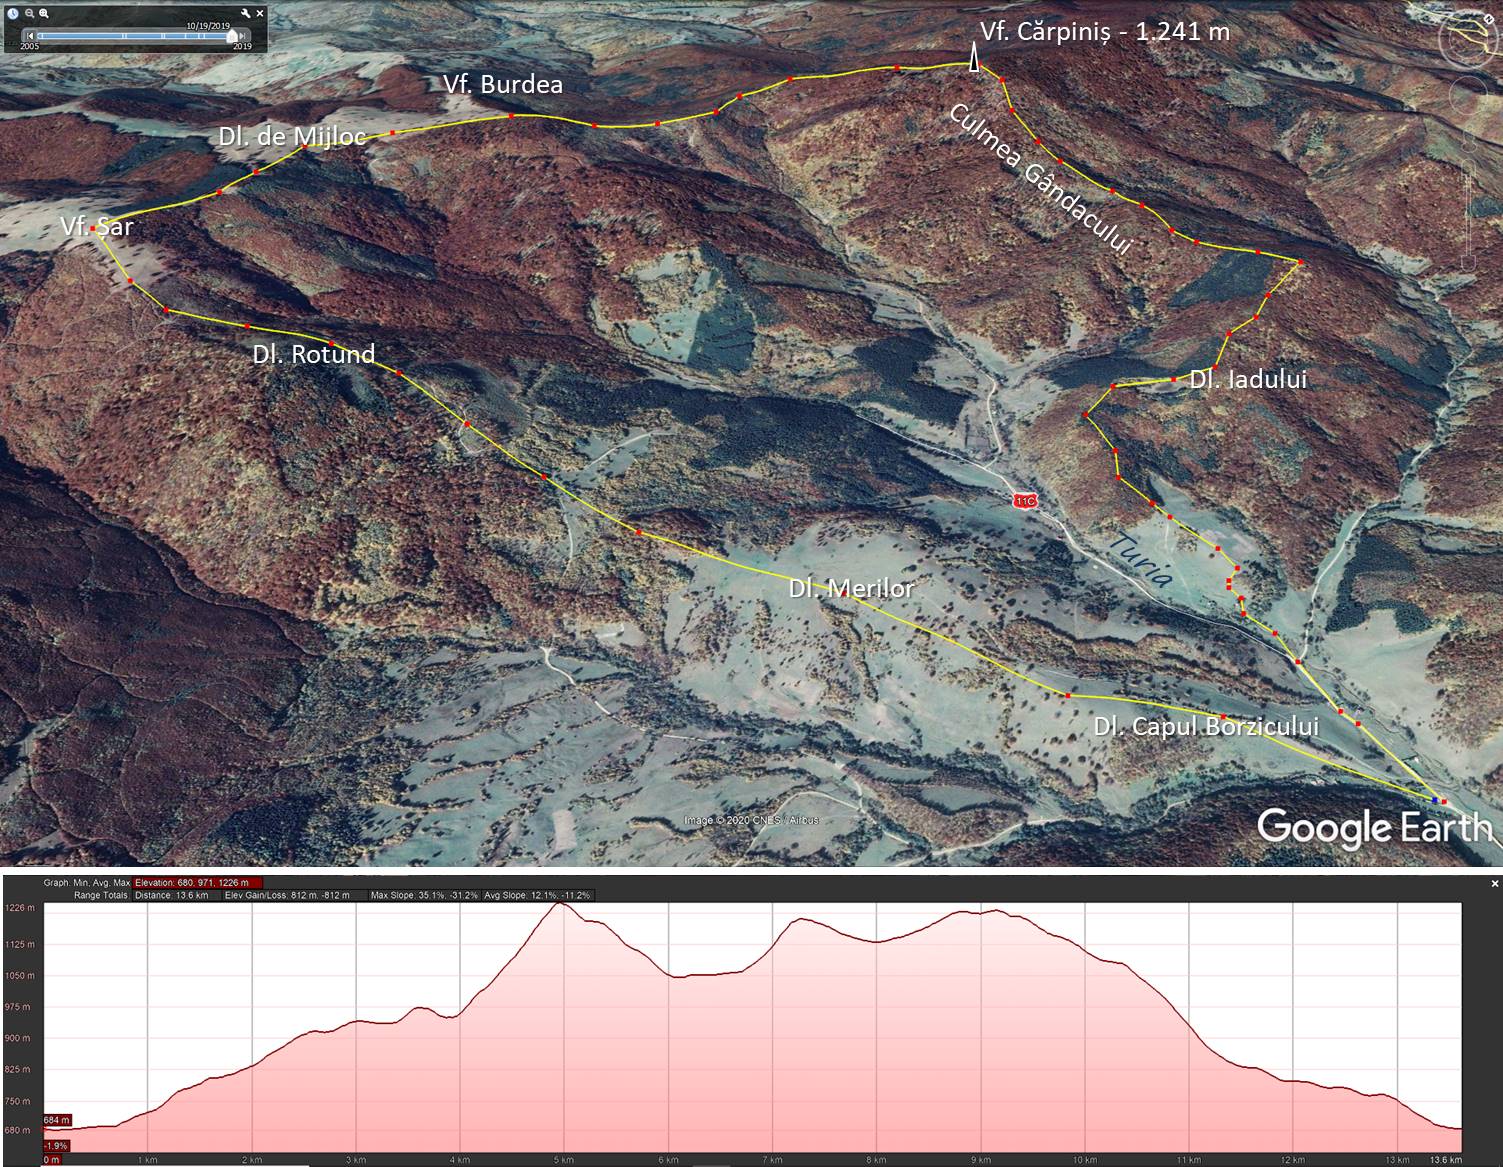Click the historical imagery clock icon
Screen dimensions: 1503x1167
click(x=13, y=13)
